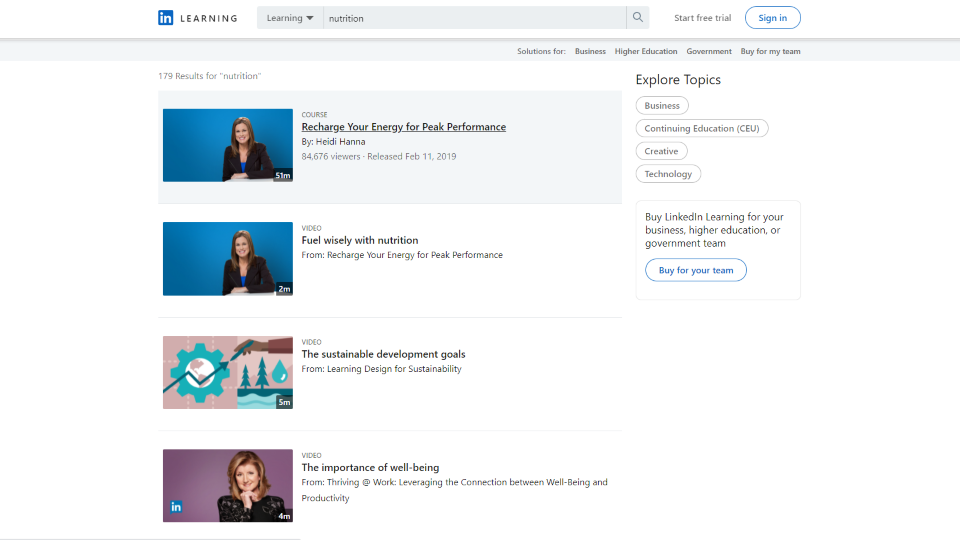Open The sustainable development goals video

click(383, 354)
